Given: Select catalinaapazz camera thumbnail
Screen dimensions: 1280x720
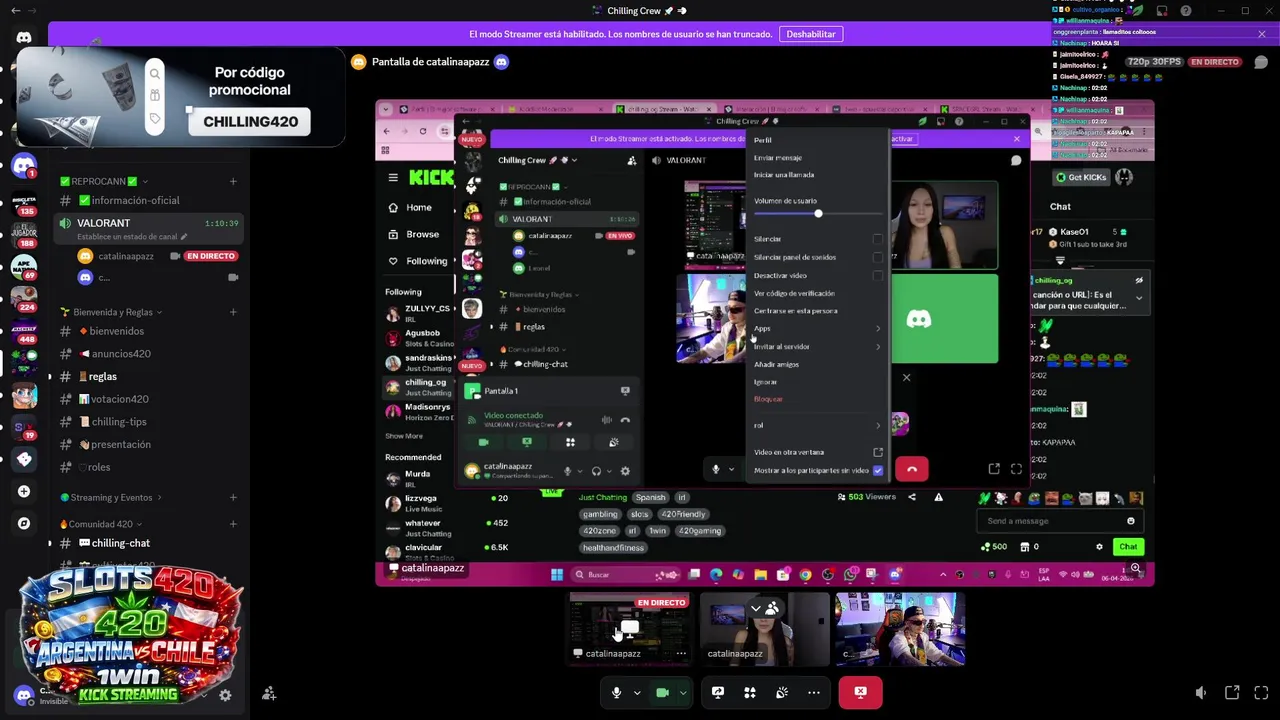Looking at the screenshot, I should [764, 628].
